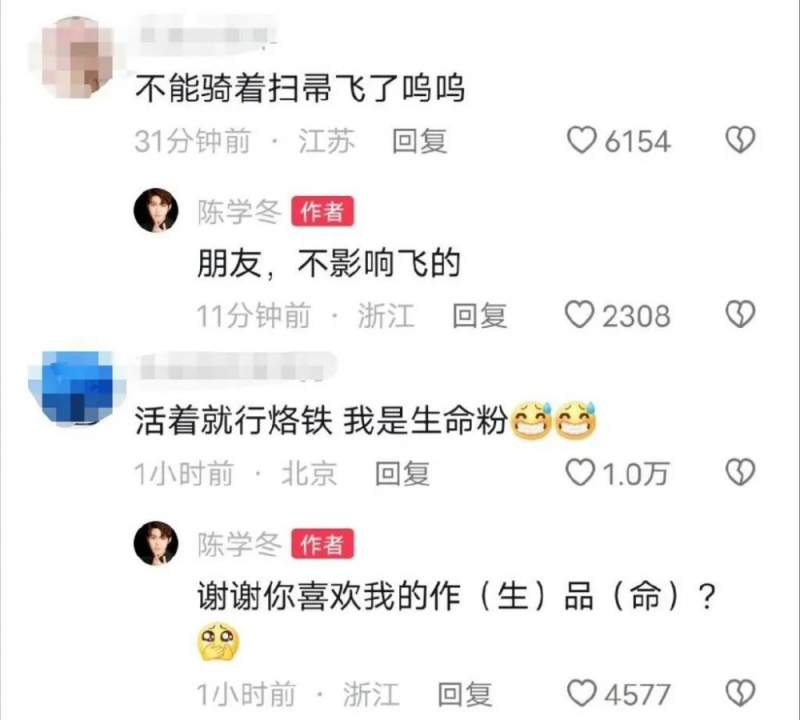Open the blurred pink commenter avatar
Image resolution: width=800 pixels, height=720 pixels.
(x=77, y=57)
